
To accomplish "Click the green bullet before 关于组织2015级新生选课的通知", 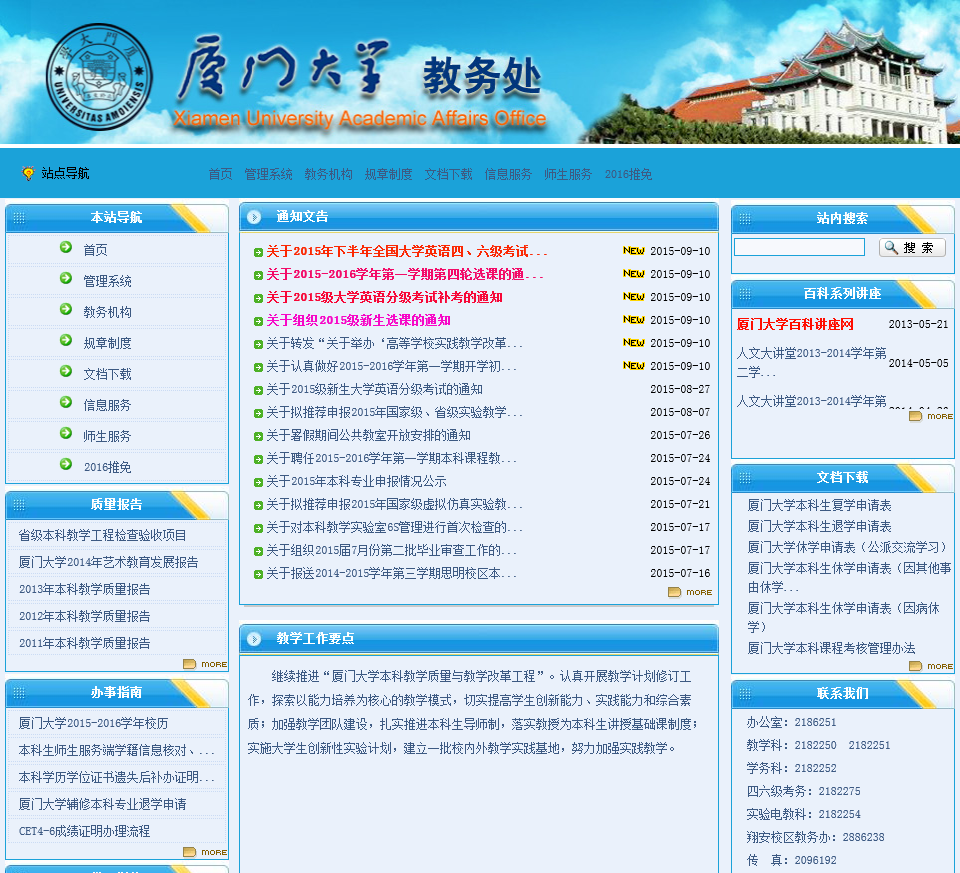I will (x=258, y=321).
